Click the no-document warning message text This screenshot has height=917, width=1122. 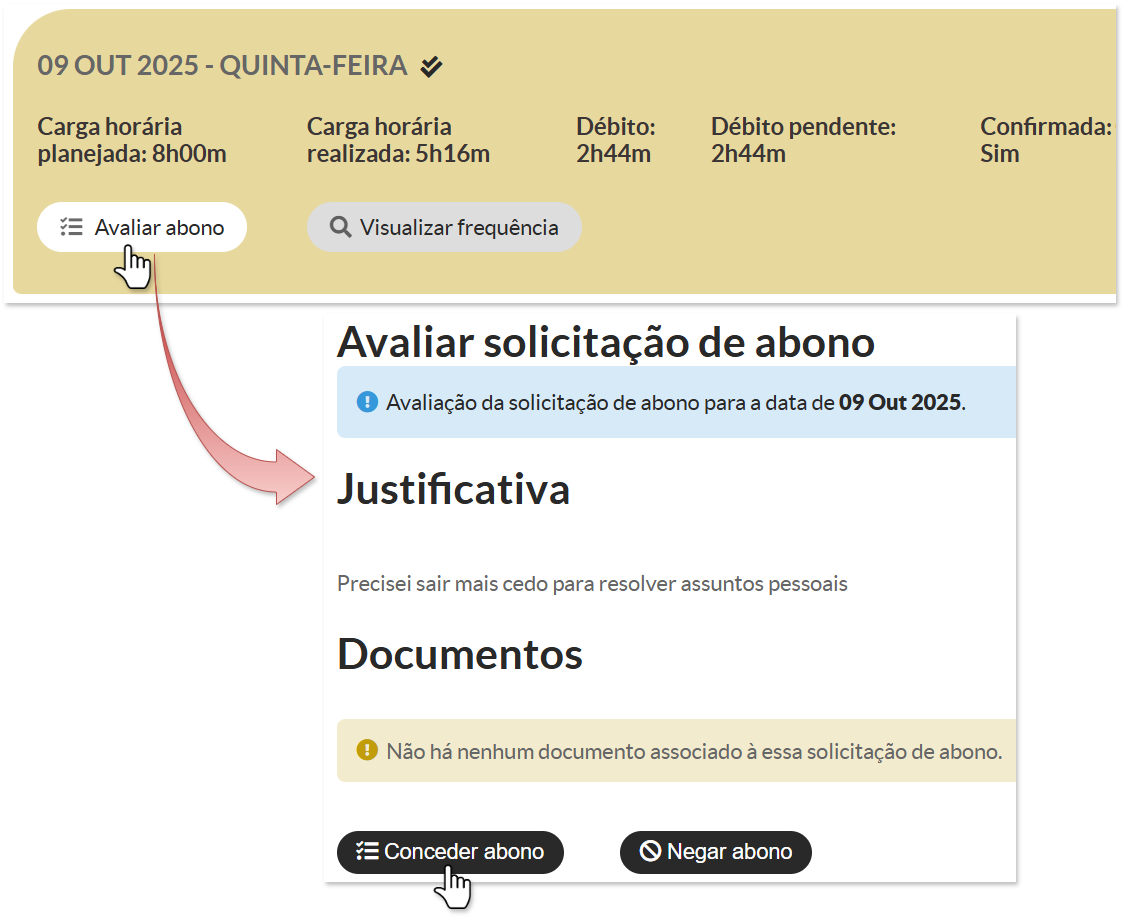click(x=693, y=751)
